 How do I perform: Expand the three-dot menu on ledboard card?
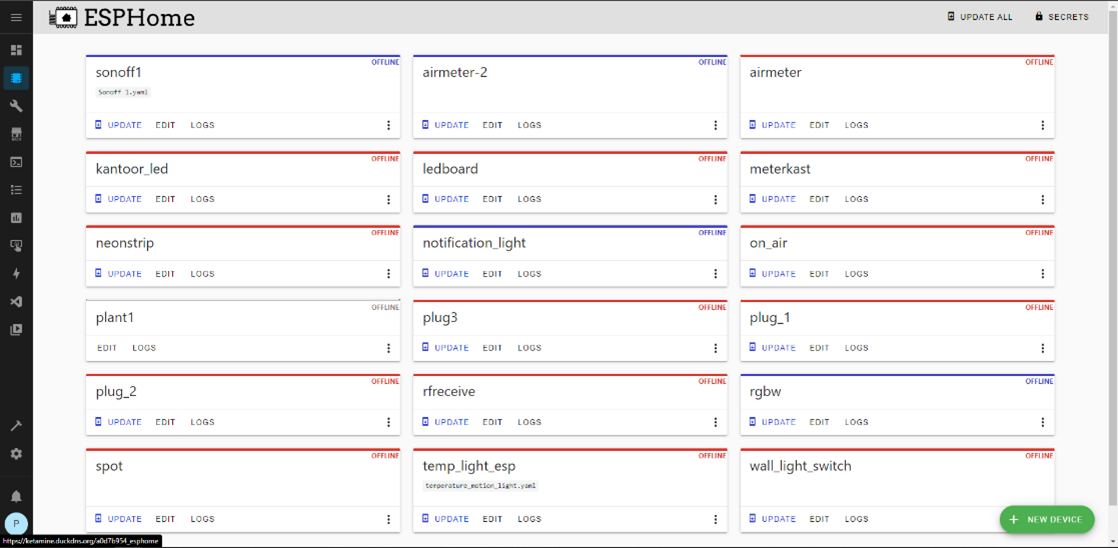716,199
